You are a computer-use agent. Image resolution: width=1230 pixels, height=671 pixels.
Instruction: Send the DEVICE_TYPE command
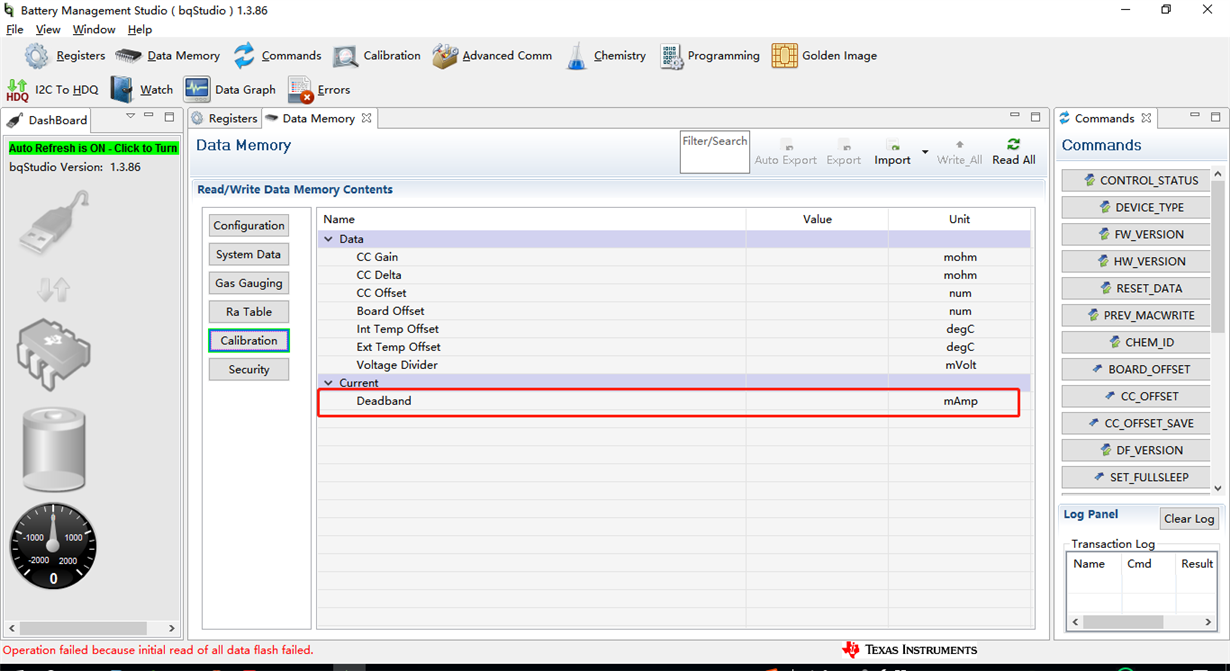(1135, 208)
